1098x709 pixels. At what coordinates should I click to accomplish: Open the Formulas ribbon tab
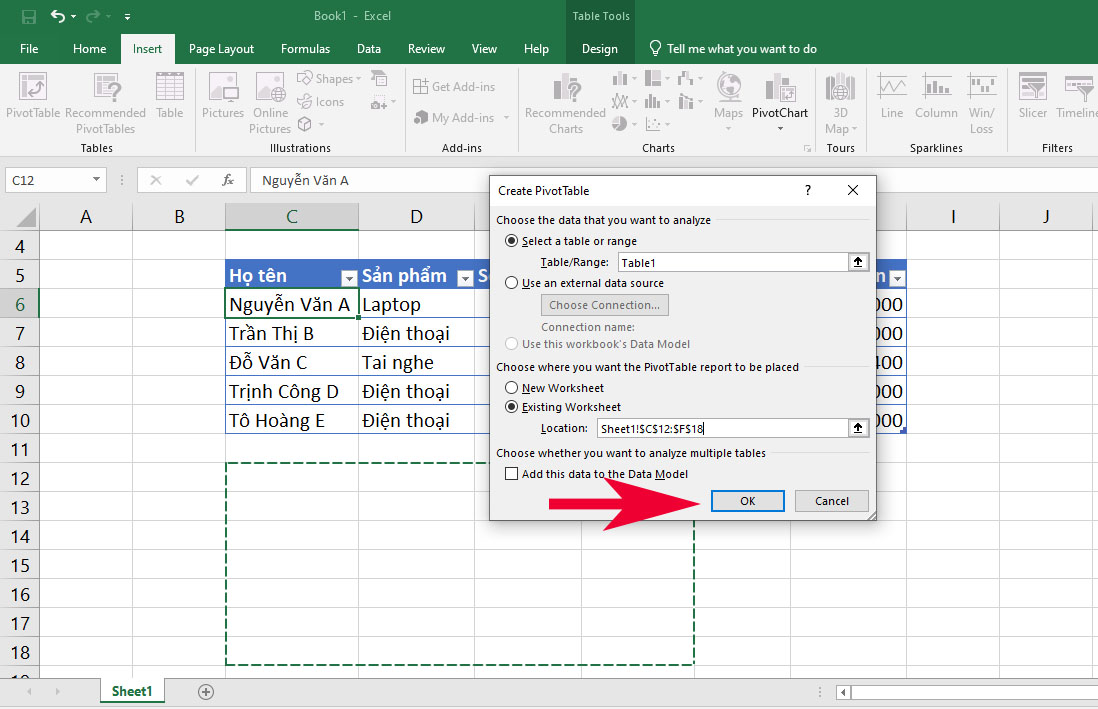click(x=305, y=48)
